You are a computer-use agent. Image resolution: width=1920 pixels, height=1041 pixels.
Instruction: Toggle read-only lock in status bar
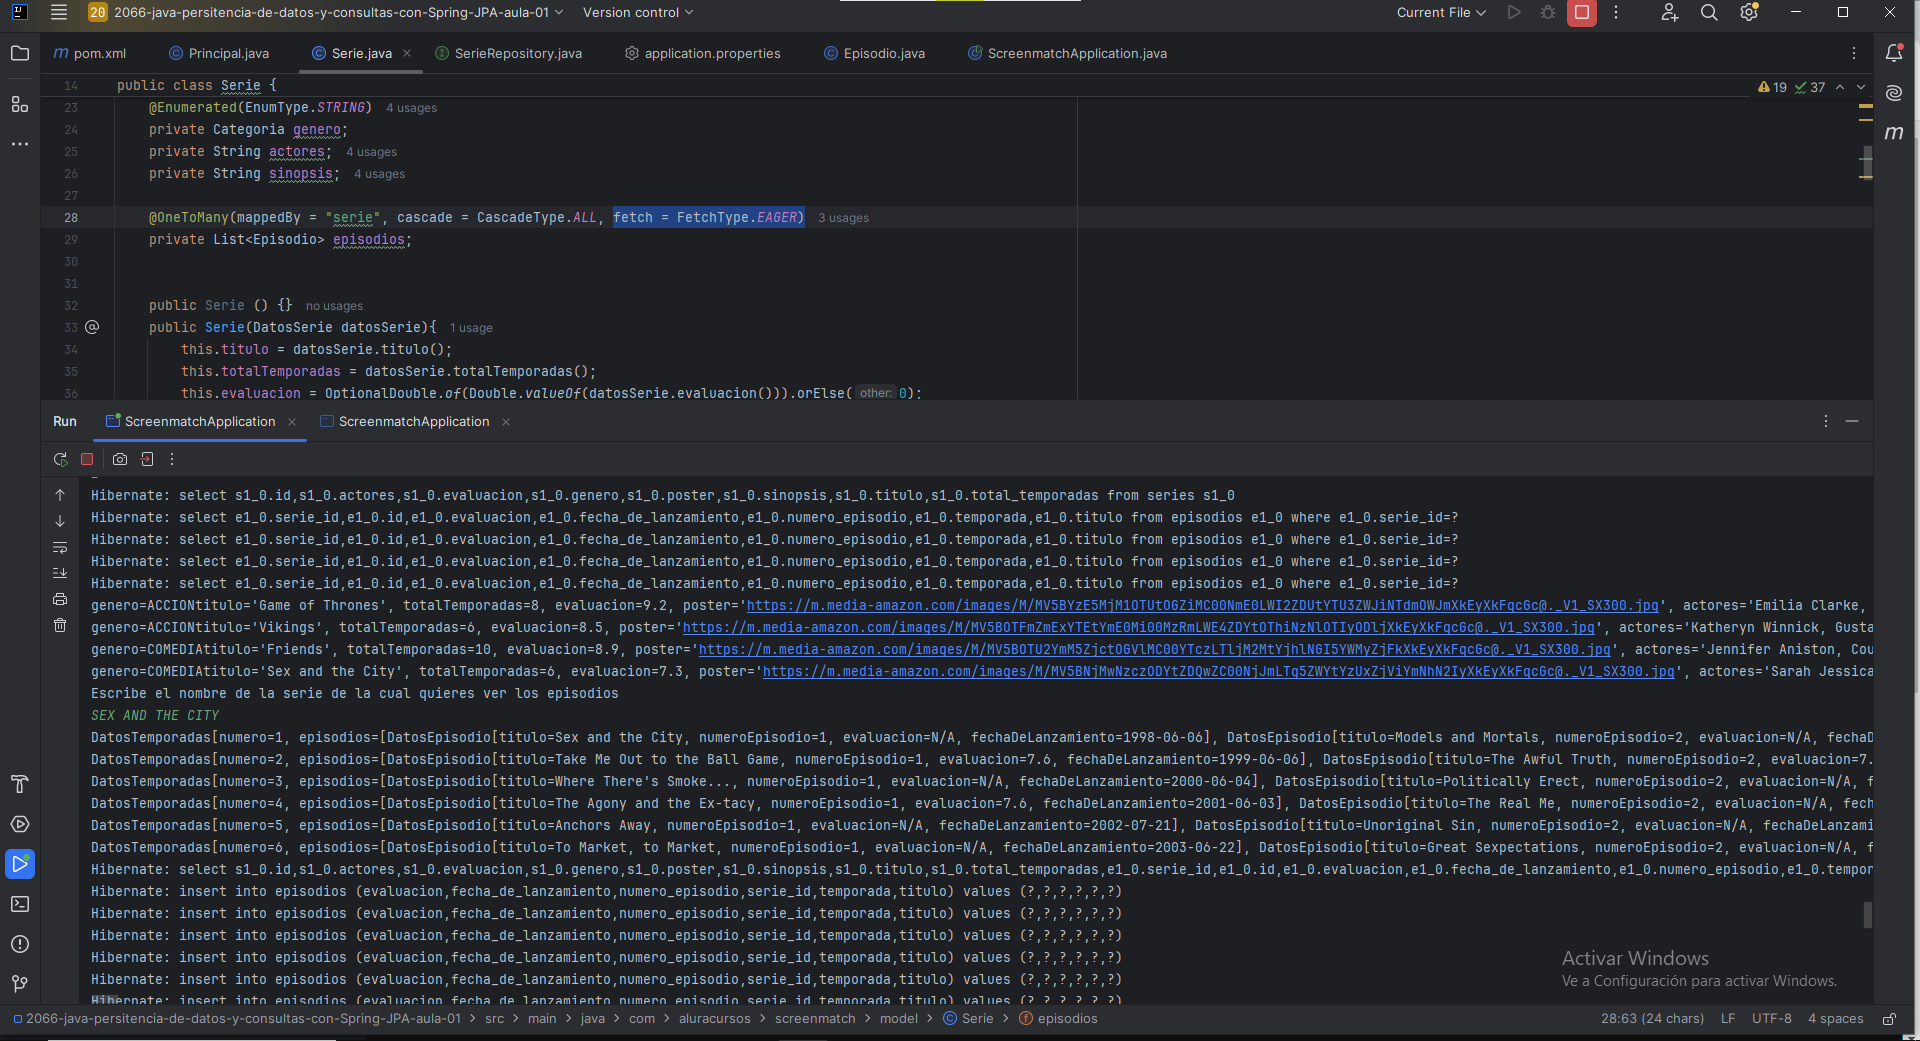point(1889,1019)
